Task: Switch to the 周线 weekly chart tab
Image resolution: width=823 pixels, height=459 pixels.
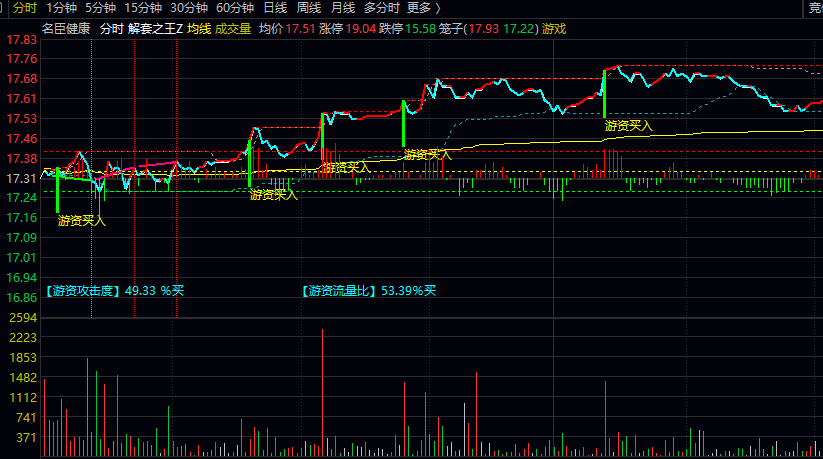Action: pyautogui.click(x=309, y=8)
